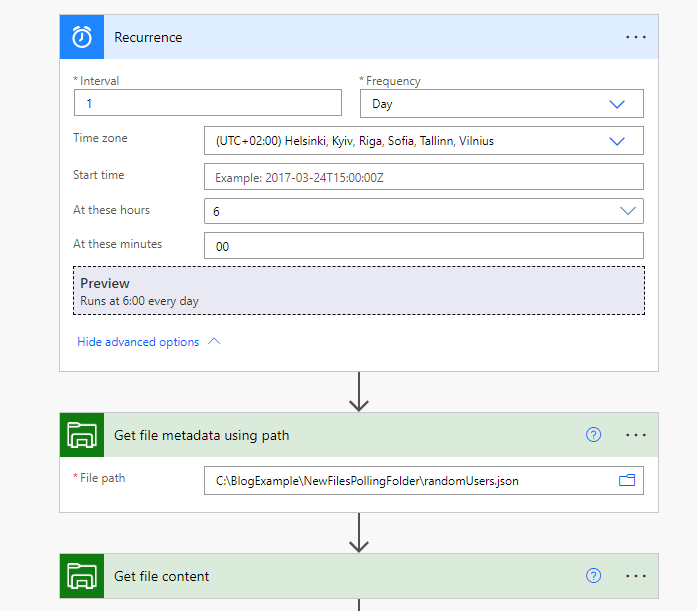Screen dimensions: 697x611
Task: Click the Start time input field
Action: pyautogui.click(x=423, y=177)
